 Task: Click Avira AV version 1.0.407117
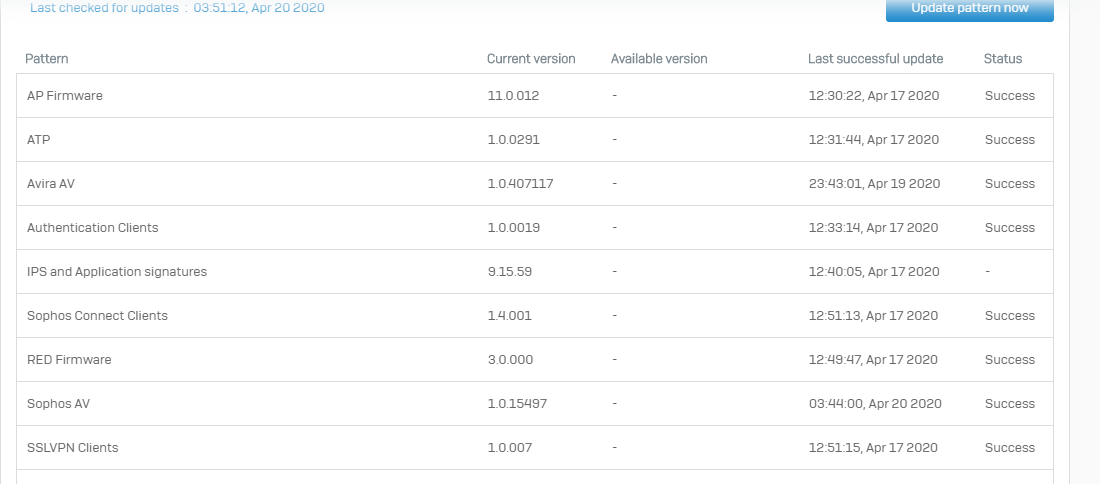[521, 184]
